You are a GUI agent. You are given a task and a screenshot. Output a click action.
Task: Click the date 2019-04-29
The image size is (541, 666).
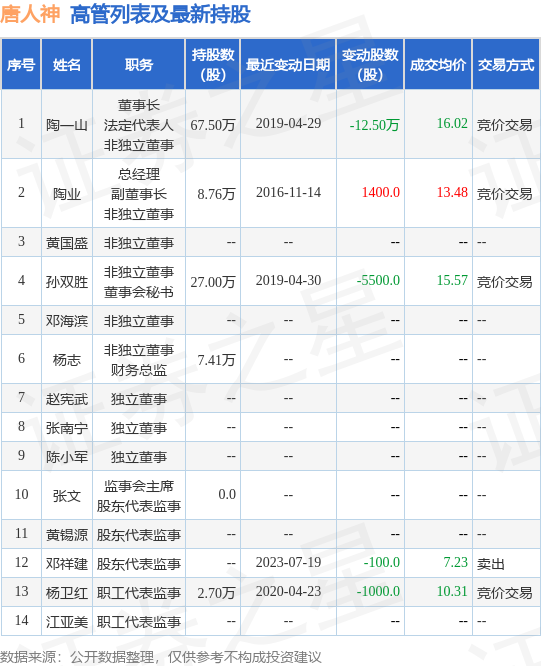(x=288, y=124)
